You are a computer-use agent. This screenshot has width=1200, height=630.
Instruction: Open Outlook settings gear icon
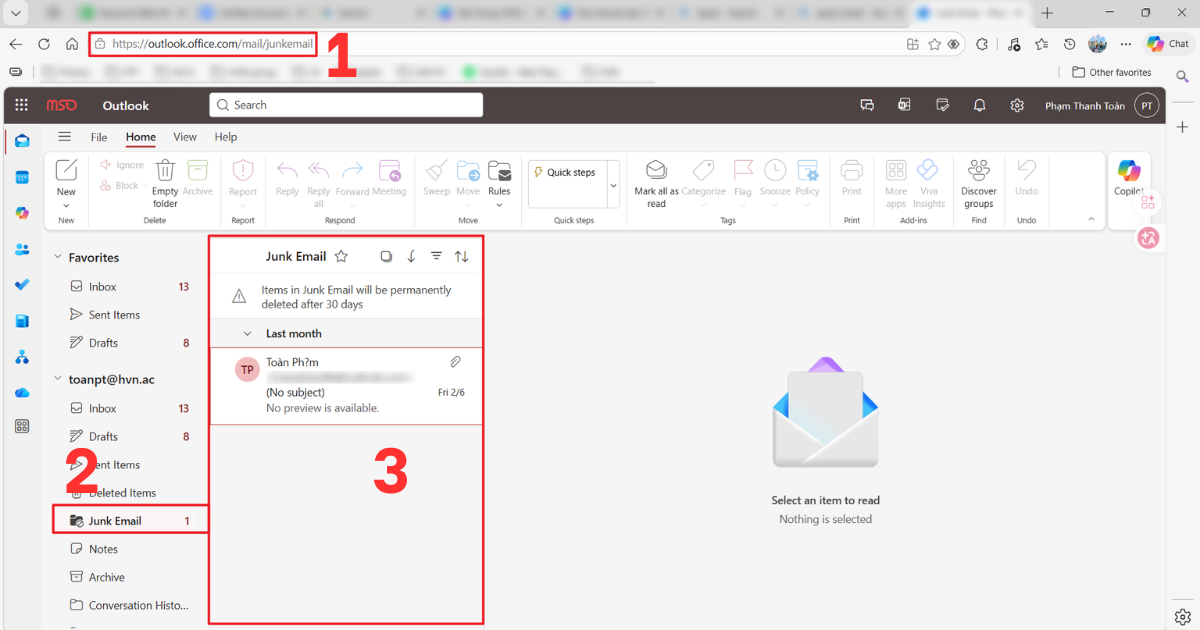click(x=1017, y=105)
